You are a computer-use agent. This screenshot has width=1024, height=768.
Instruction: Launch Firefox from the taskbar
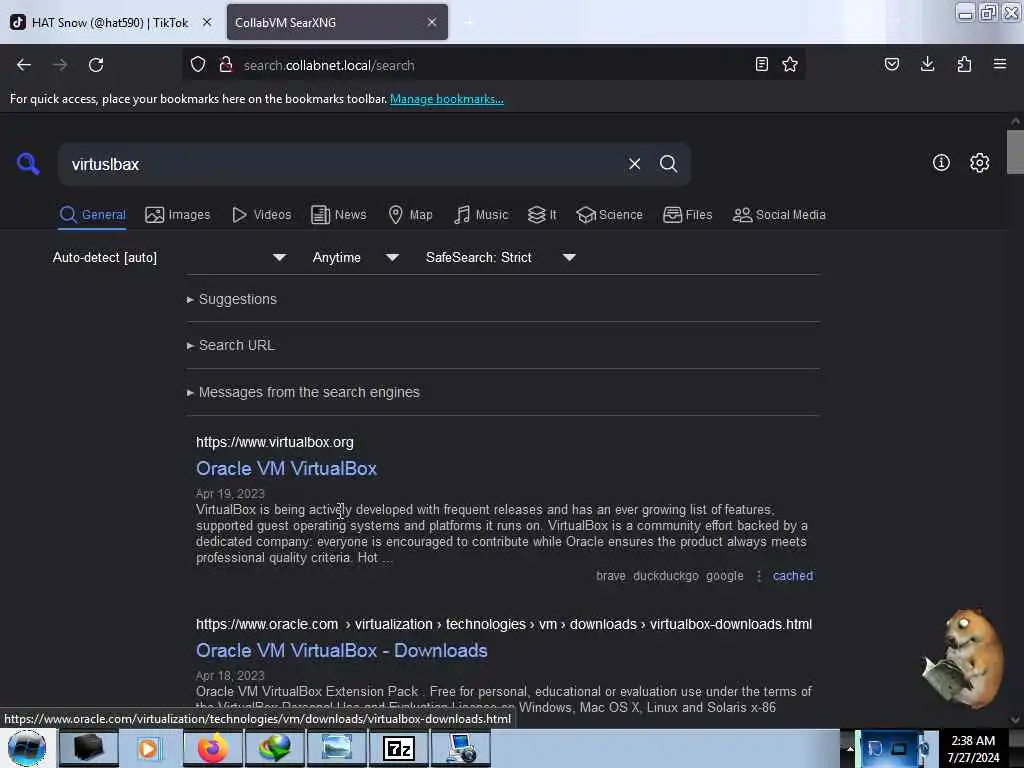click(213, 748)
